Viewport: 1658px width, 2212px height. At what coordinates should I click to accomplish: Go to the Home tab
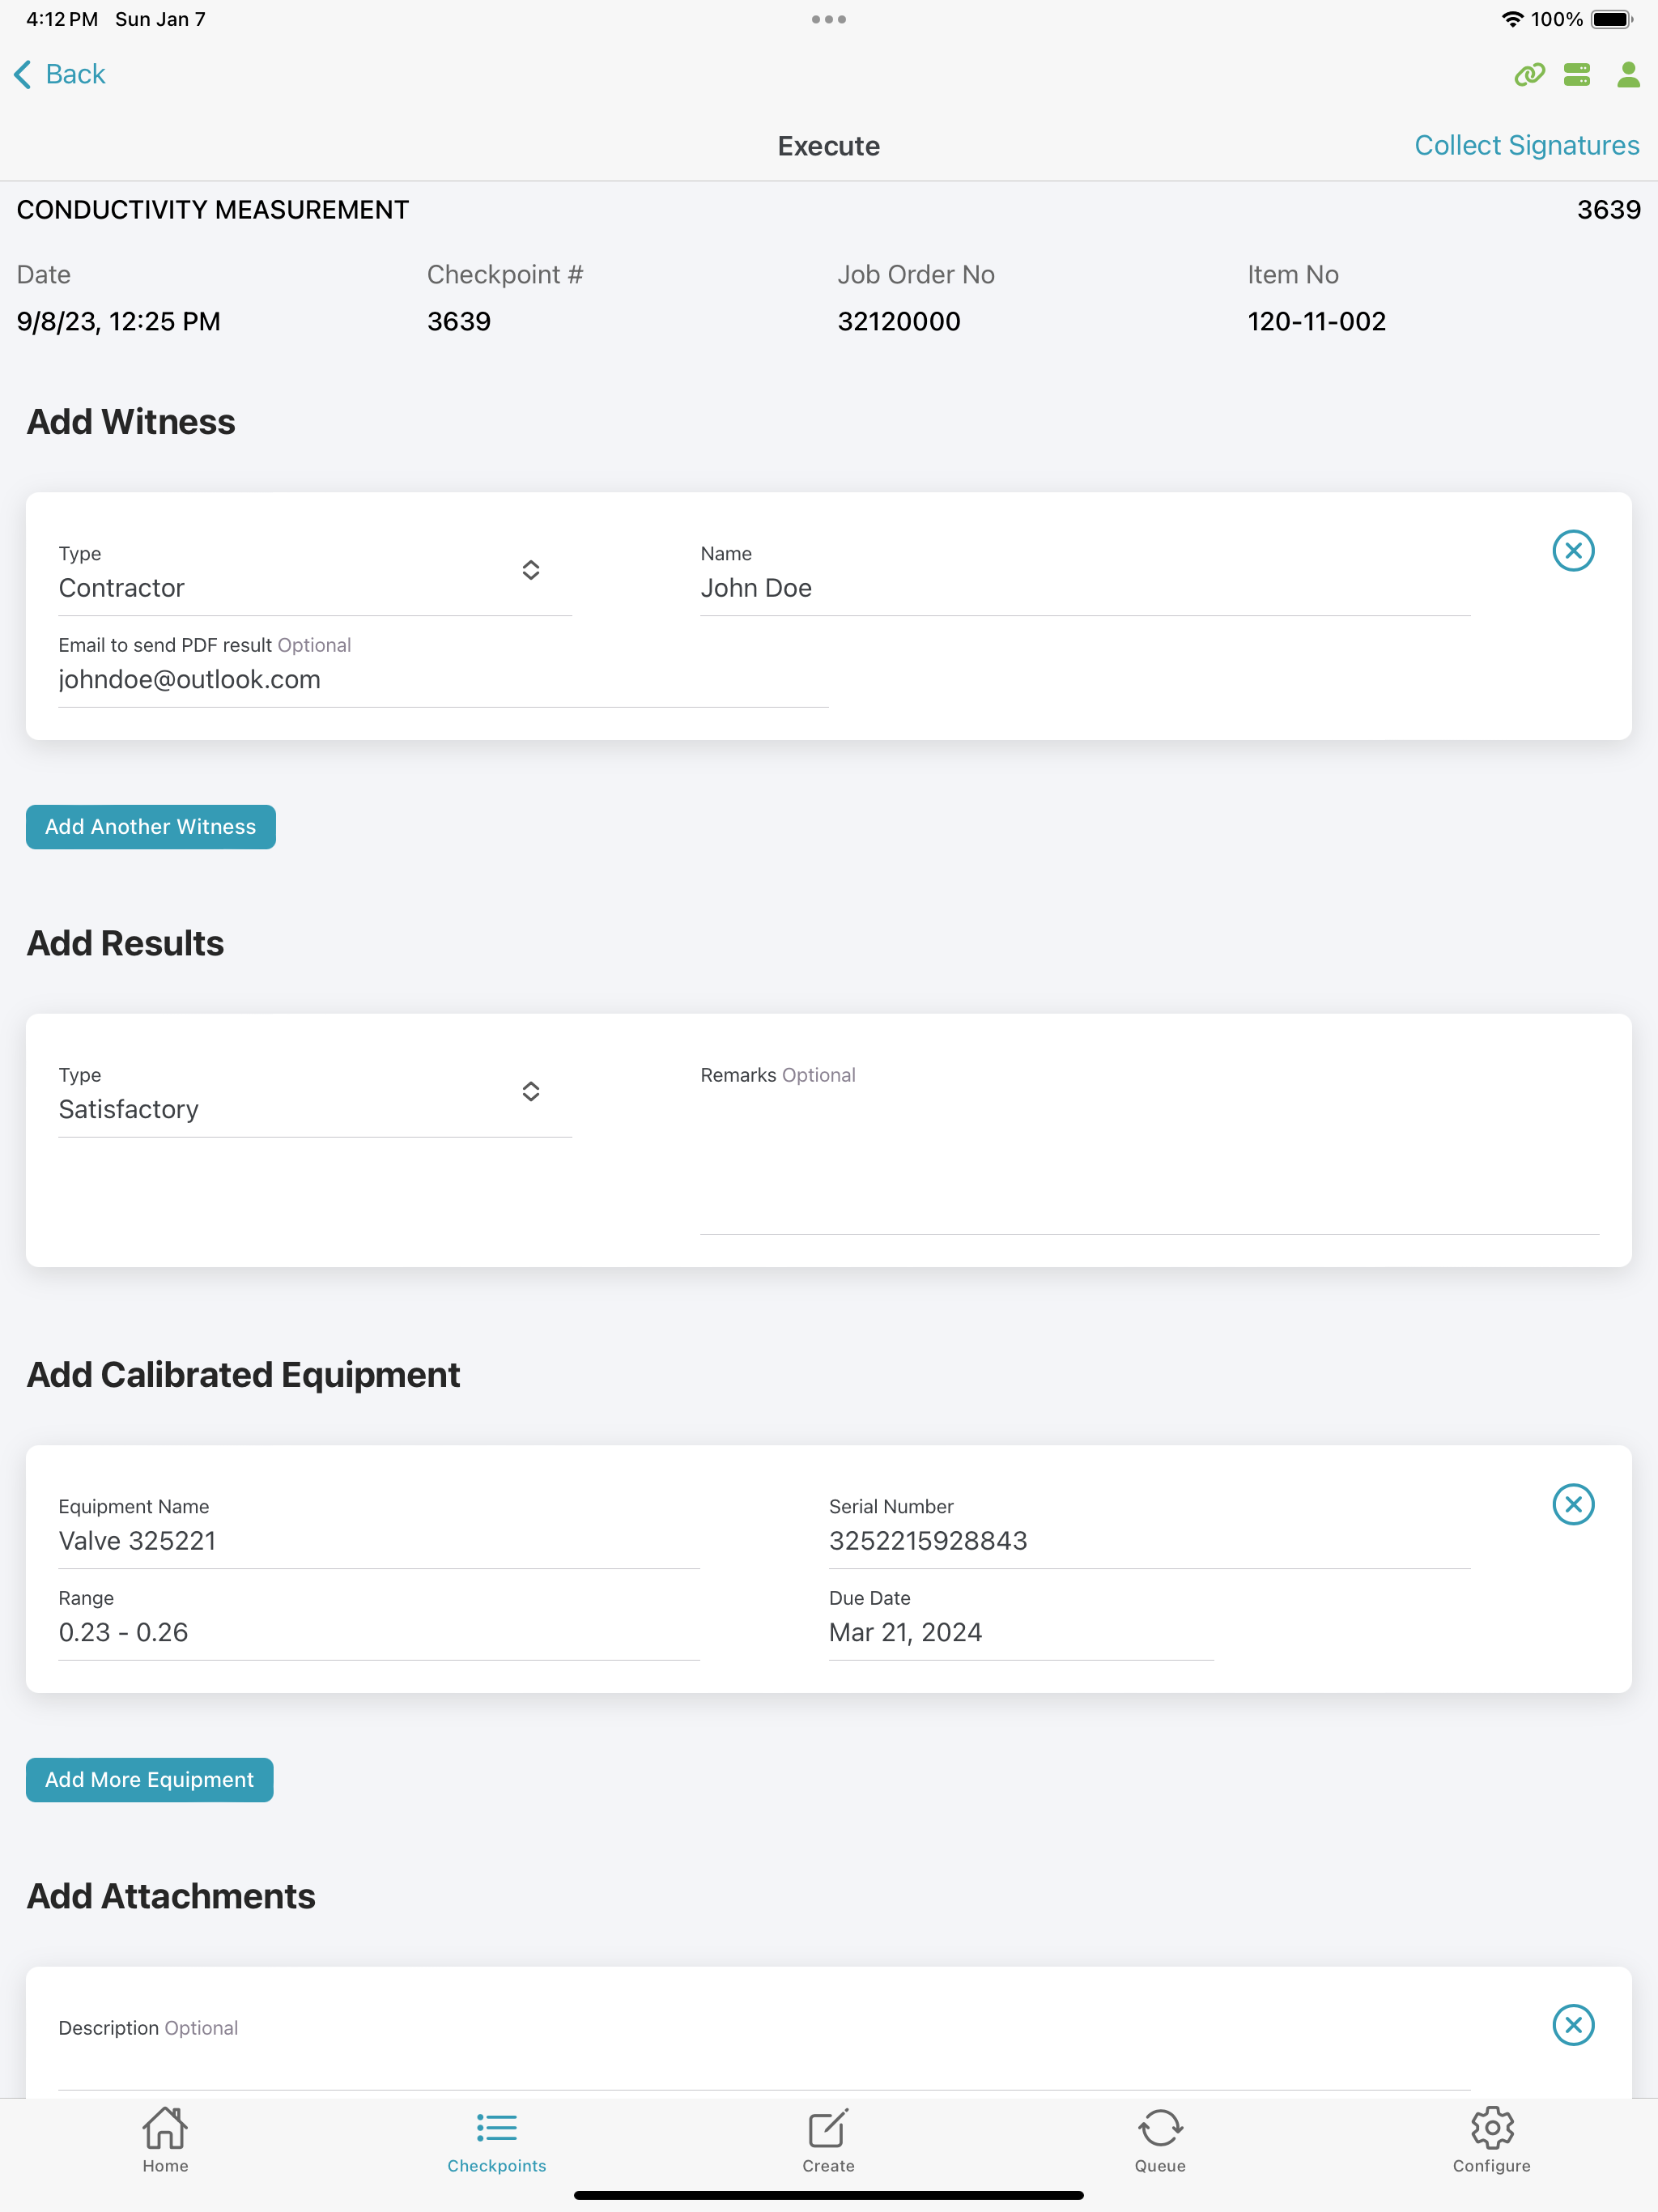[165, 2140]
